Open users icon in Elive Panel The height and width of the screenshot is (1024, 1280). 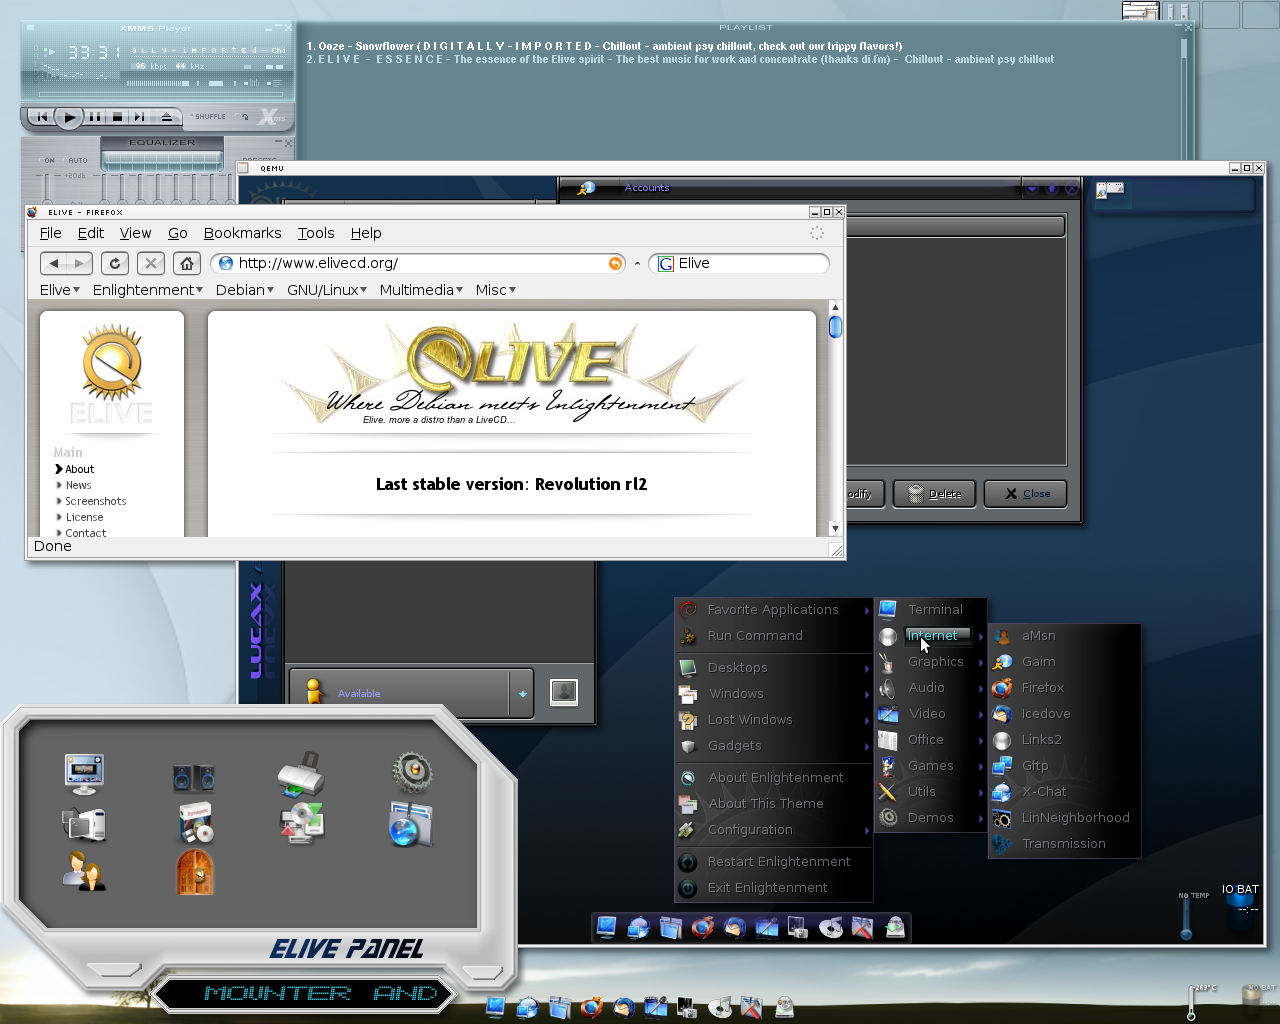click(84, 870)
